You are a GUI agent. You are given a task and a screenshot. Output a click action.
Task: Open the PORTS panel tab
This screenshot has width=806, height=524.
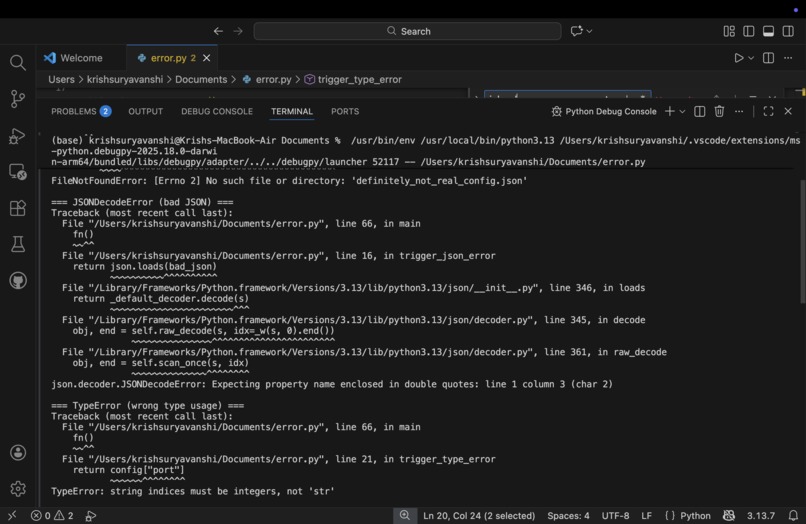(345, 112)
